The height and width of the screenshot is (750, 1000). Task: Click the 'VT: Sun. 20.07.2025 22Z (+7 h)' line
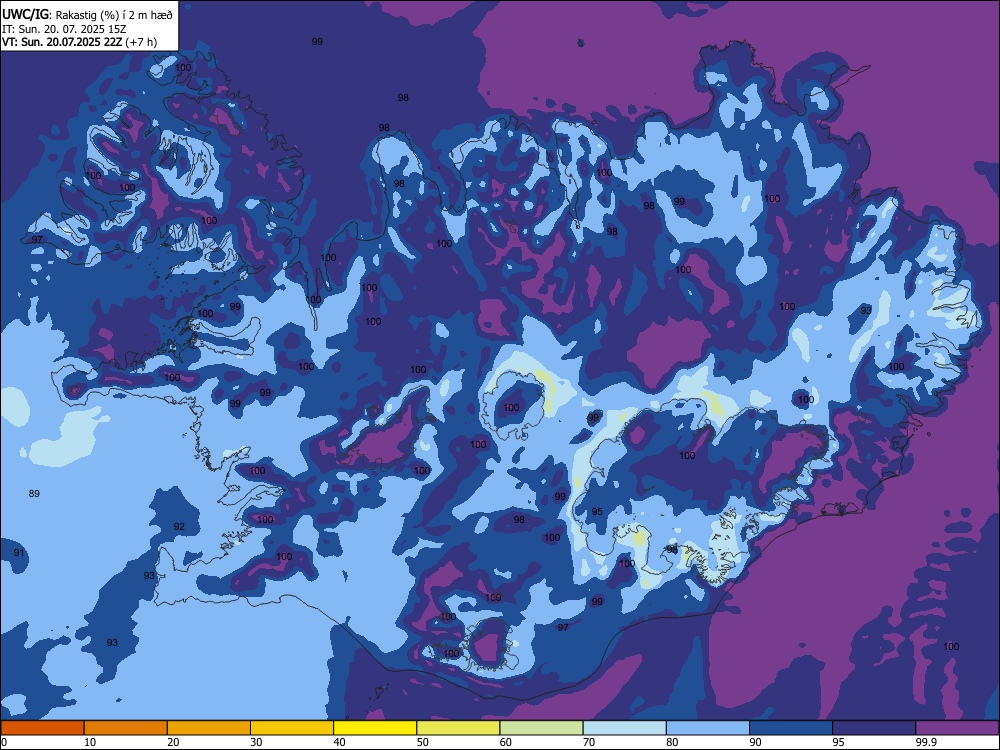coord(79,42)
